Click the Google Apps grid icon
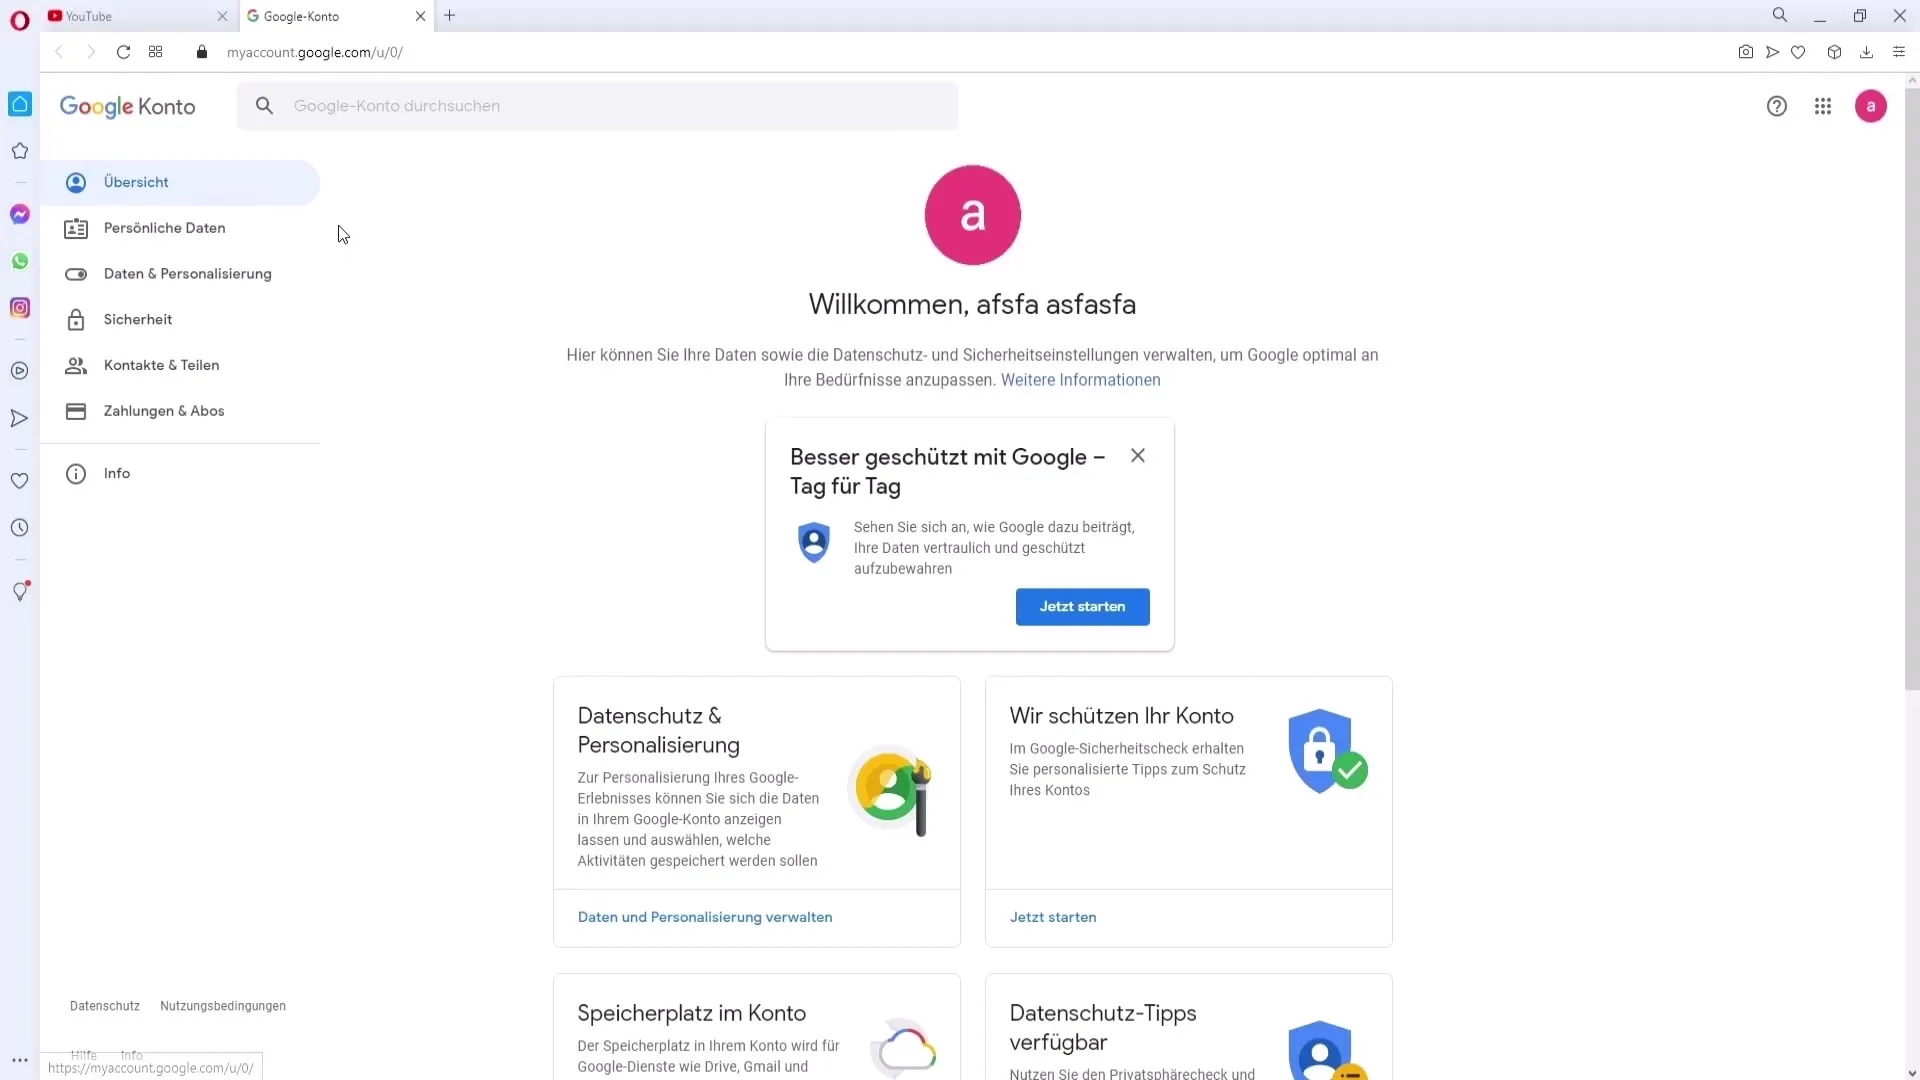The width and height of the screenshot is (1920, 1080). pyautogui.click(x=1824, y=105)
